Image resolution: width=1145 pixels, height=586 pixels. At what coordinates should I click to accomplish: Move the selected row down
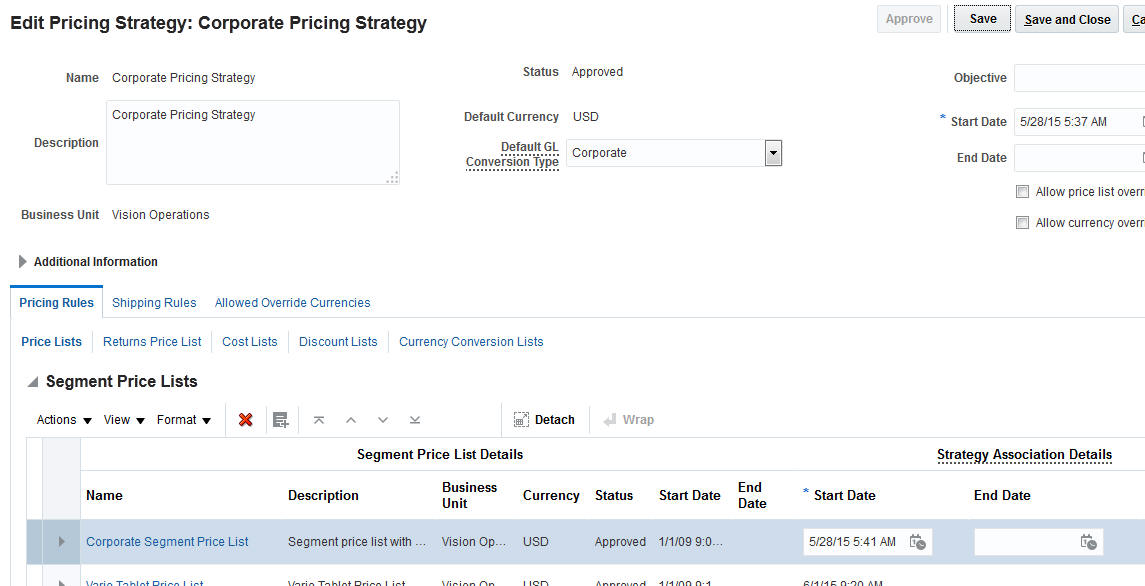pos(382,419)
